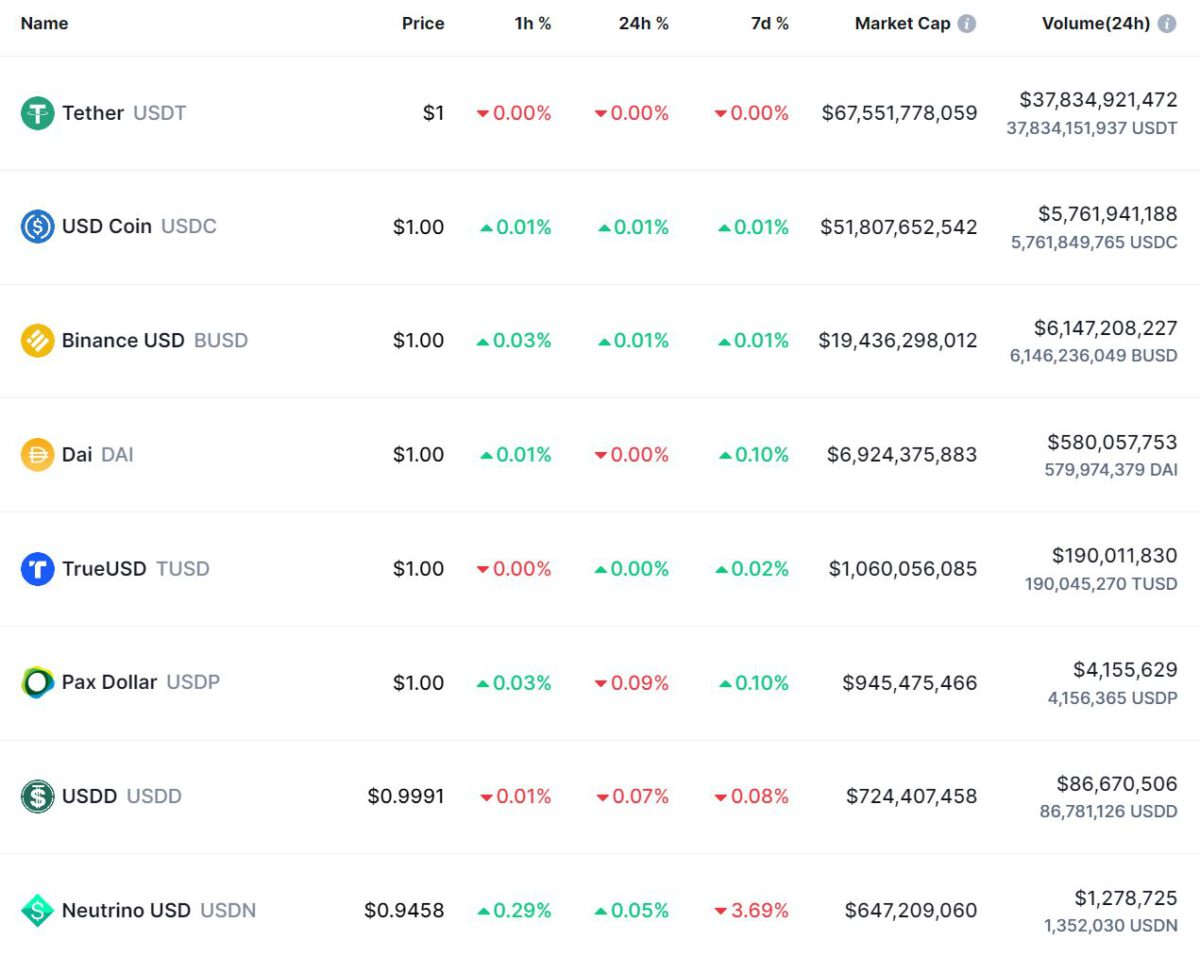Click the Pax Dollar logo icon

pos(38,683)
